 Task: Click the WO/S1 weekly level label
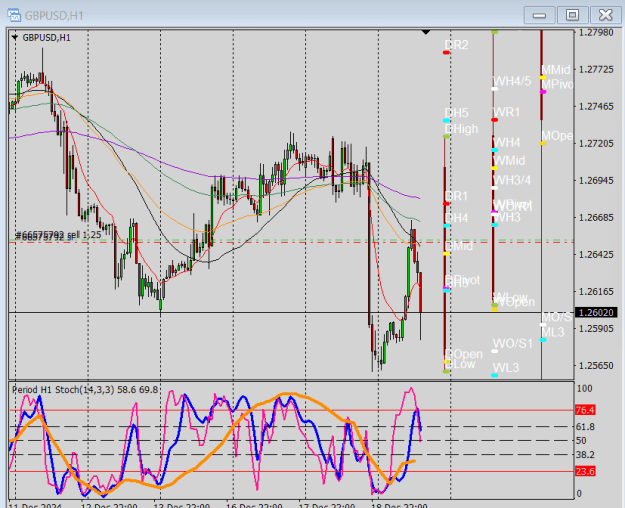pyautogui.click(x=513, y=343)
